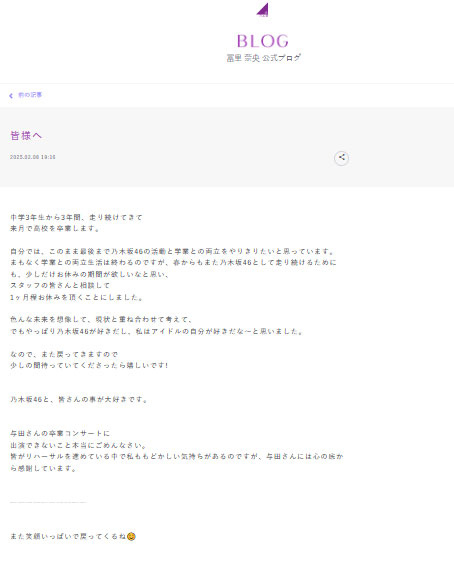Click the line なので、また戻ってきますので

coord(64,354)
